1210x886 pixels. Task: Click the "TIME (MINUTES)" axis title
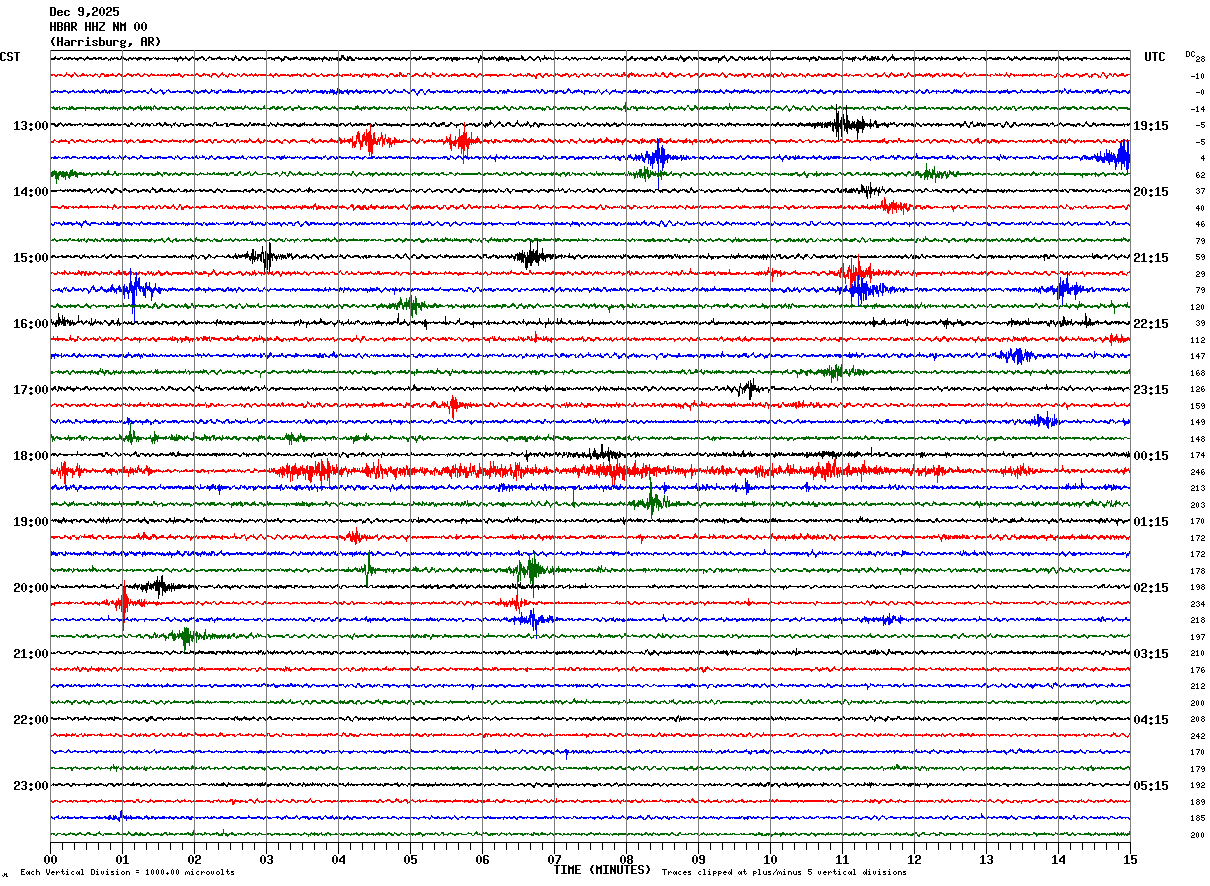[x=601, y=870]
